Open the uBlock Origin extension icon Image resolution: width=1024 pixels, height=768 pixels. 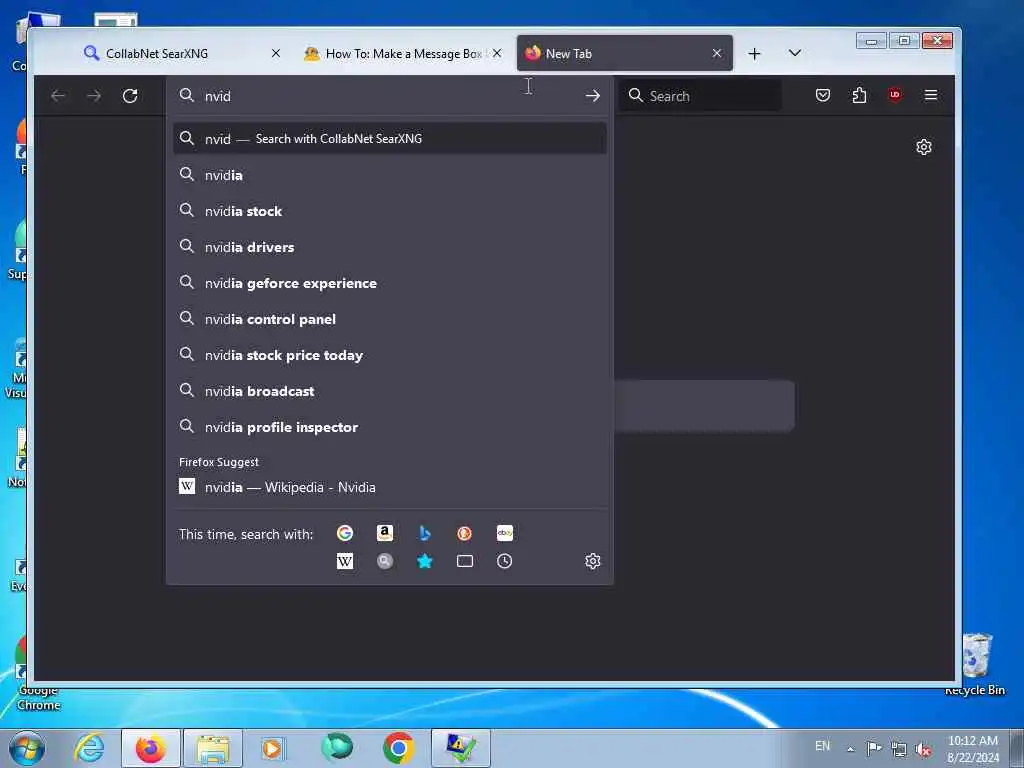[895, 95]
